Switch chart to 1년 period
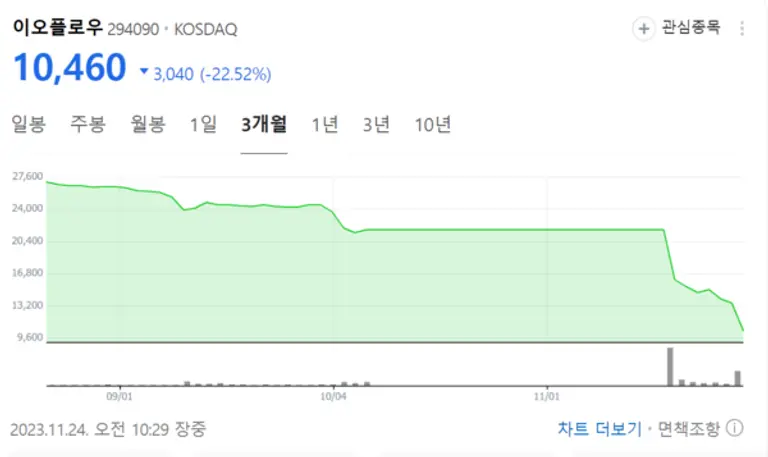This screenshot has height=457, width=768. point(325,125)
